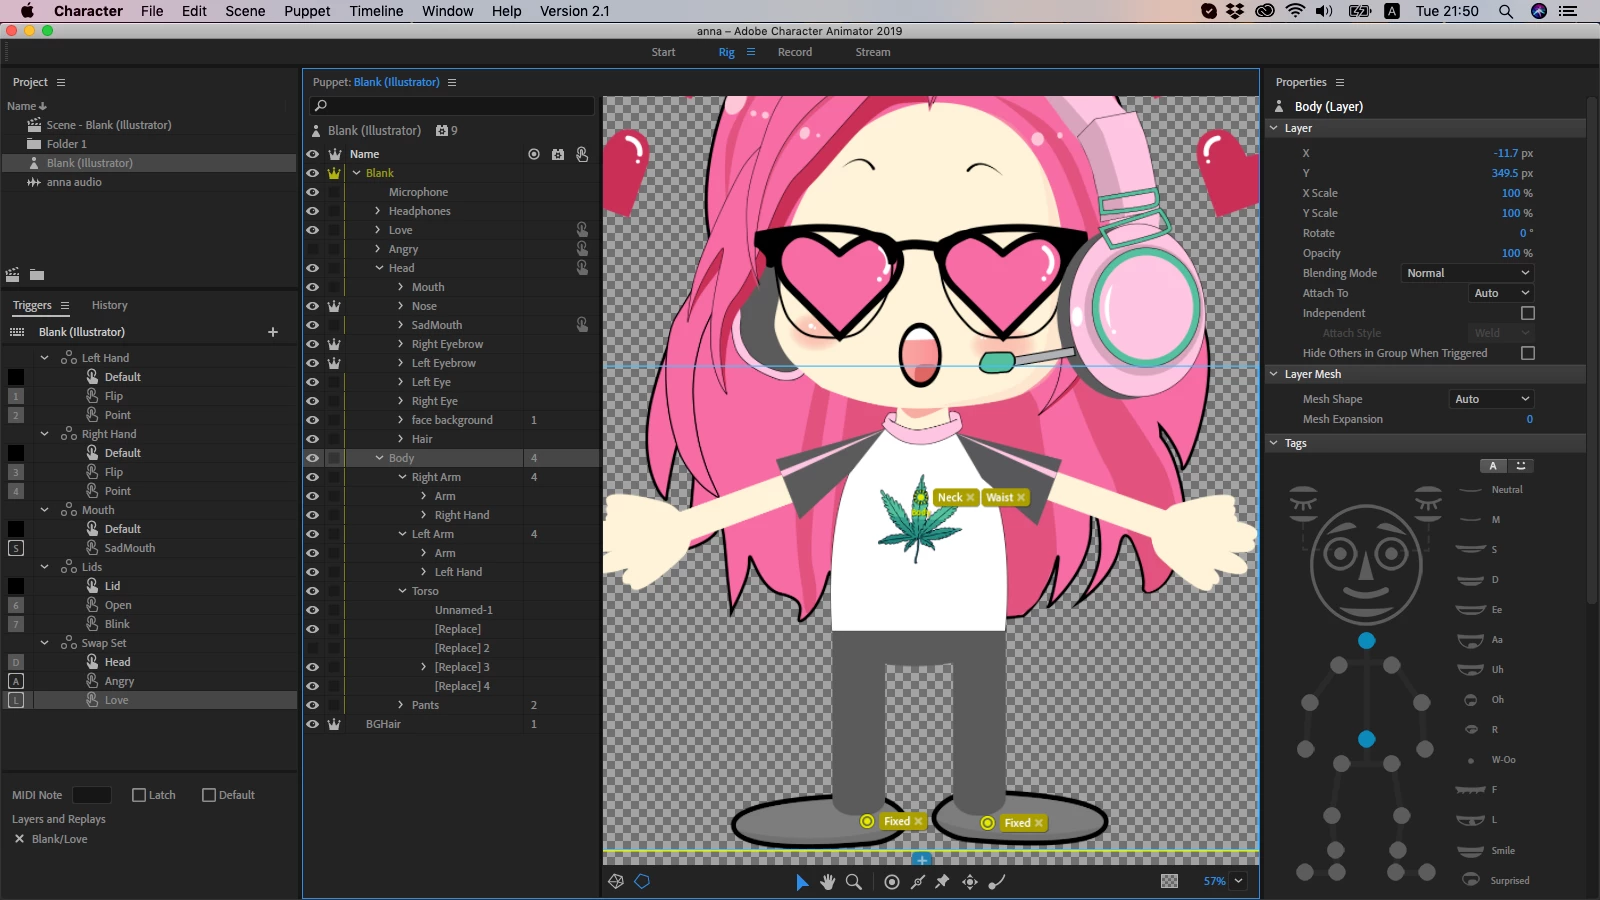Select the Stick tool
Image resolution: width=1600 pixels, height=900 pixels.
[x=917, y=881]
